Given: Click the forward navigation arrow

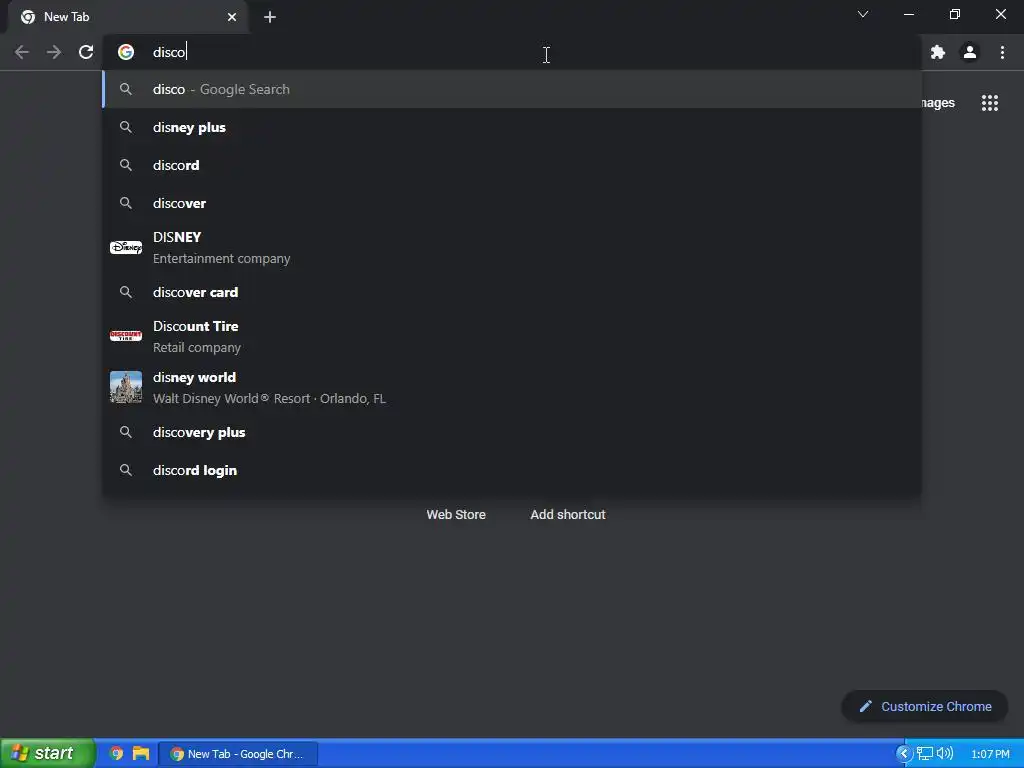Looking at the screenshot, I should (54, 52).
